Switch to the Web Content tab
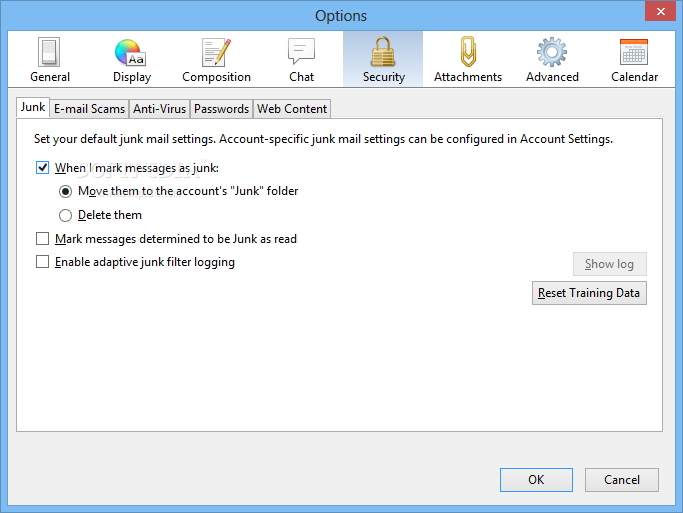This screenshot has width=683, height=513. click(x=292, y=109)
